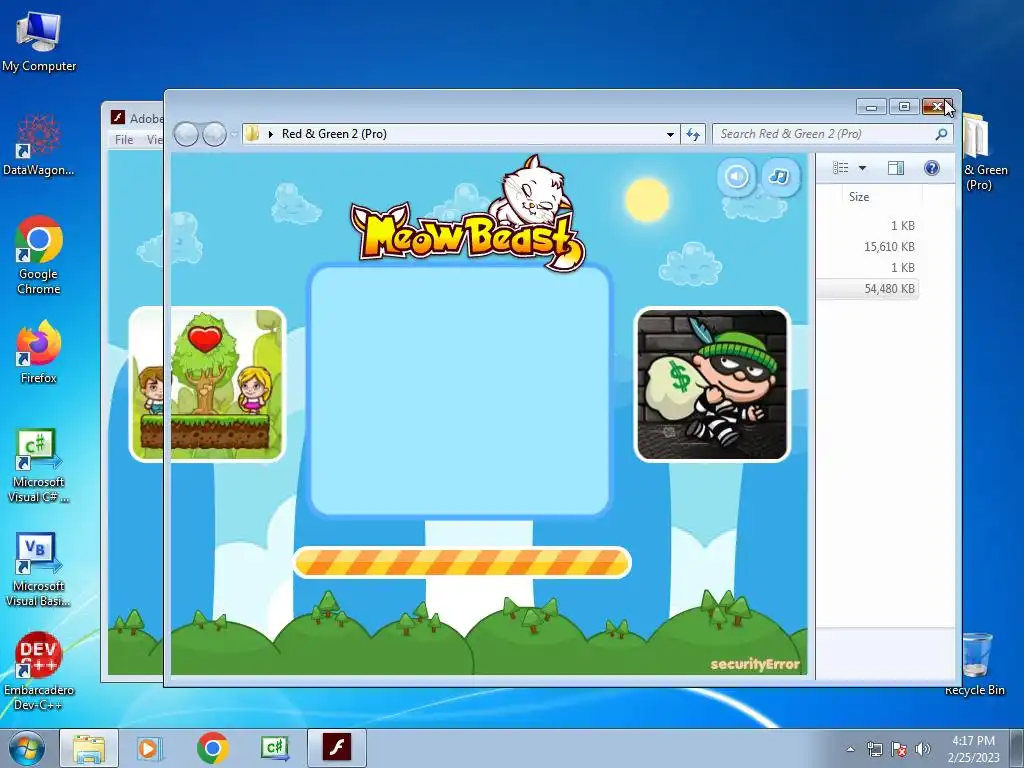Viewport: 1024px width, 768px height.
Task: Click the orange striped loading bar
Action: [x=462, y=562]
